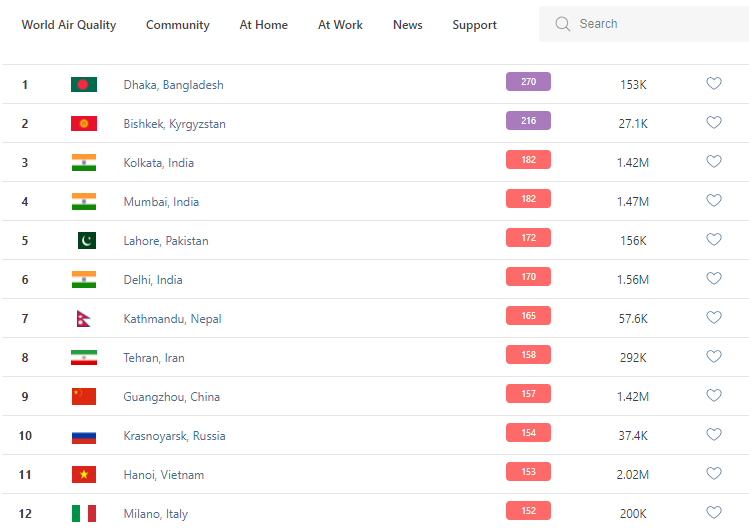The image size is (749, 530).
Task: Click the Pakistan flag beside Lahore
Action: point(86,241)
